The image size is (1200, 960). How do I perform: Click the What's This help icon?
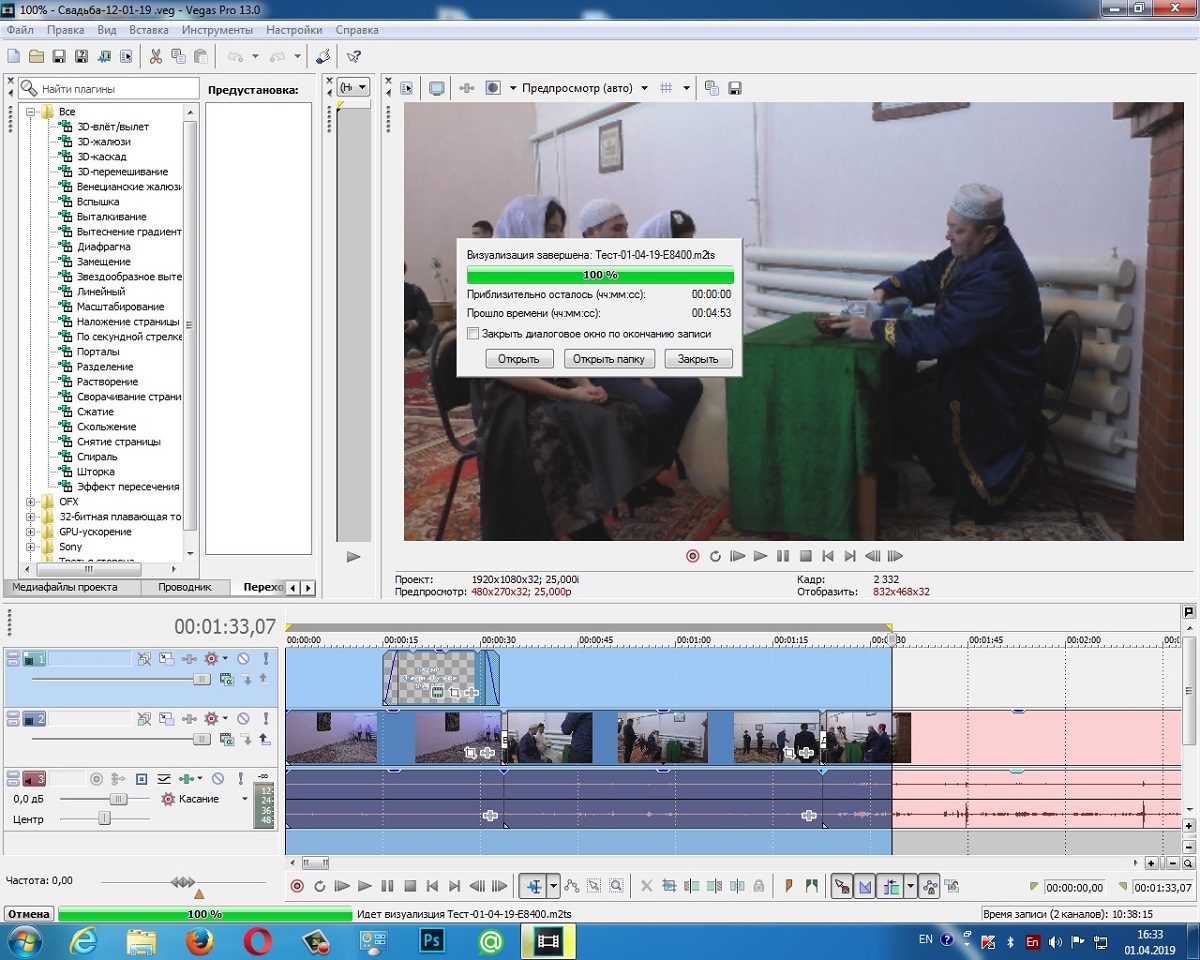click(353, 57)
